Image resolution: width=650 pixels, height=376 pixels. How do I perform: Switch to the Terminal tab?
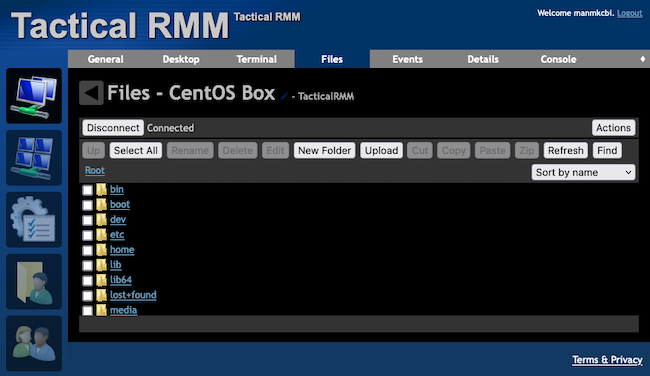click(x=257, y=59)
